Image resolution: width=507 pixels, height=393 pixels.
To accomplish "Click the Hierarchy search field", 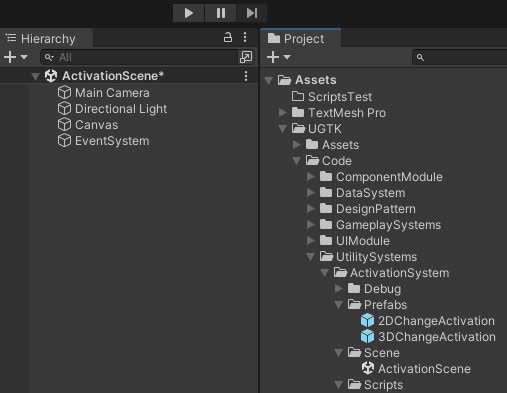I will coord(139,57).
